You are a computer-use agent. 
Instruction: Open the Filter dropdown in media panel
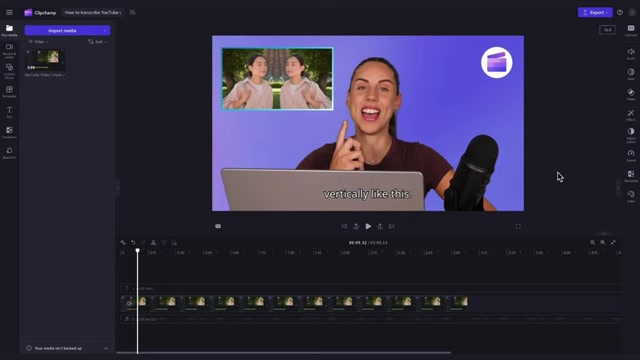[38, 42]
